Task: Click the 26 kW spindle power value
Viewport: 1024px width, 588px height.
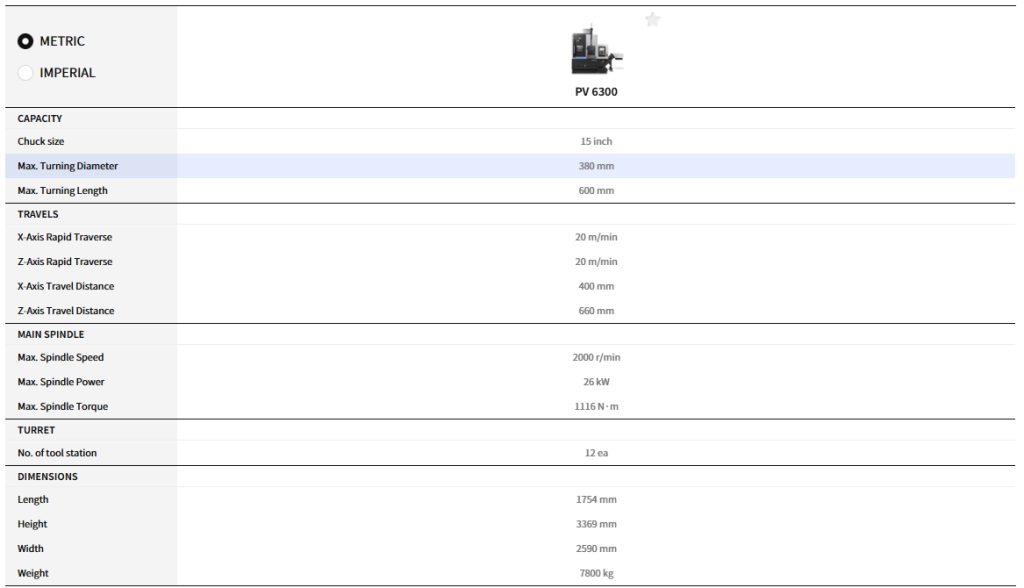Action: 596,382
